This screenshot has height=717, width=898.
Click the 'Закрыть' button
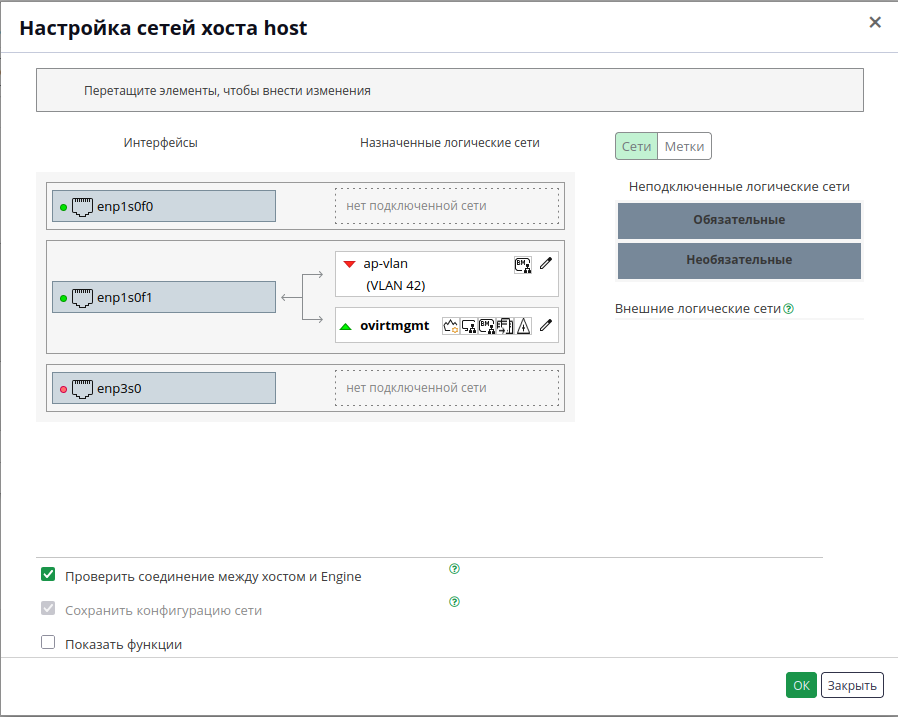tap(852, 685)
